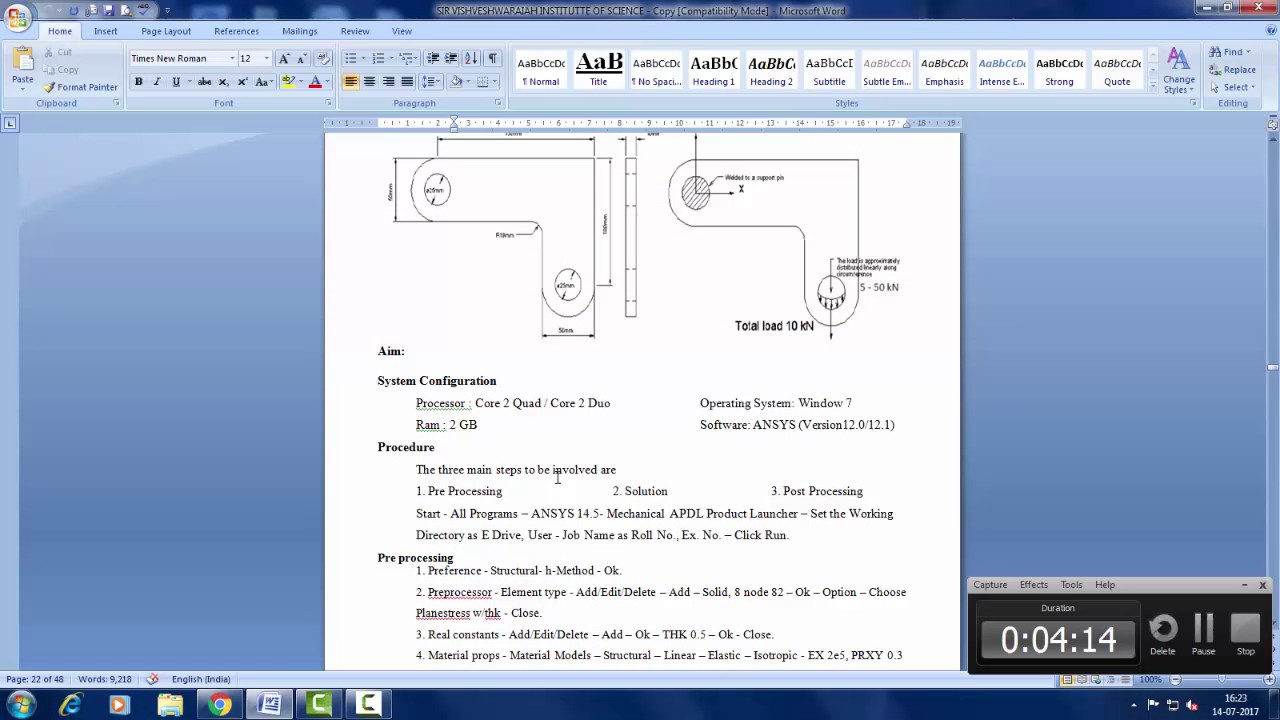
Task: Open the font size 12 dropdown
Action: 266,58
